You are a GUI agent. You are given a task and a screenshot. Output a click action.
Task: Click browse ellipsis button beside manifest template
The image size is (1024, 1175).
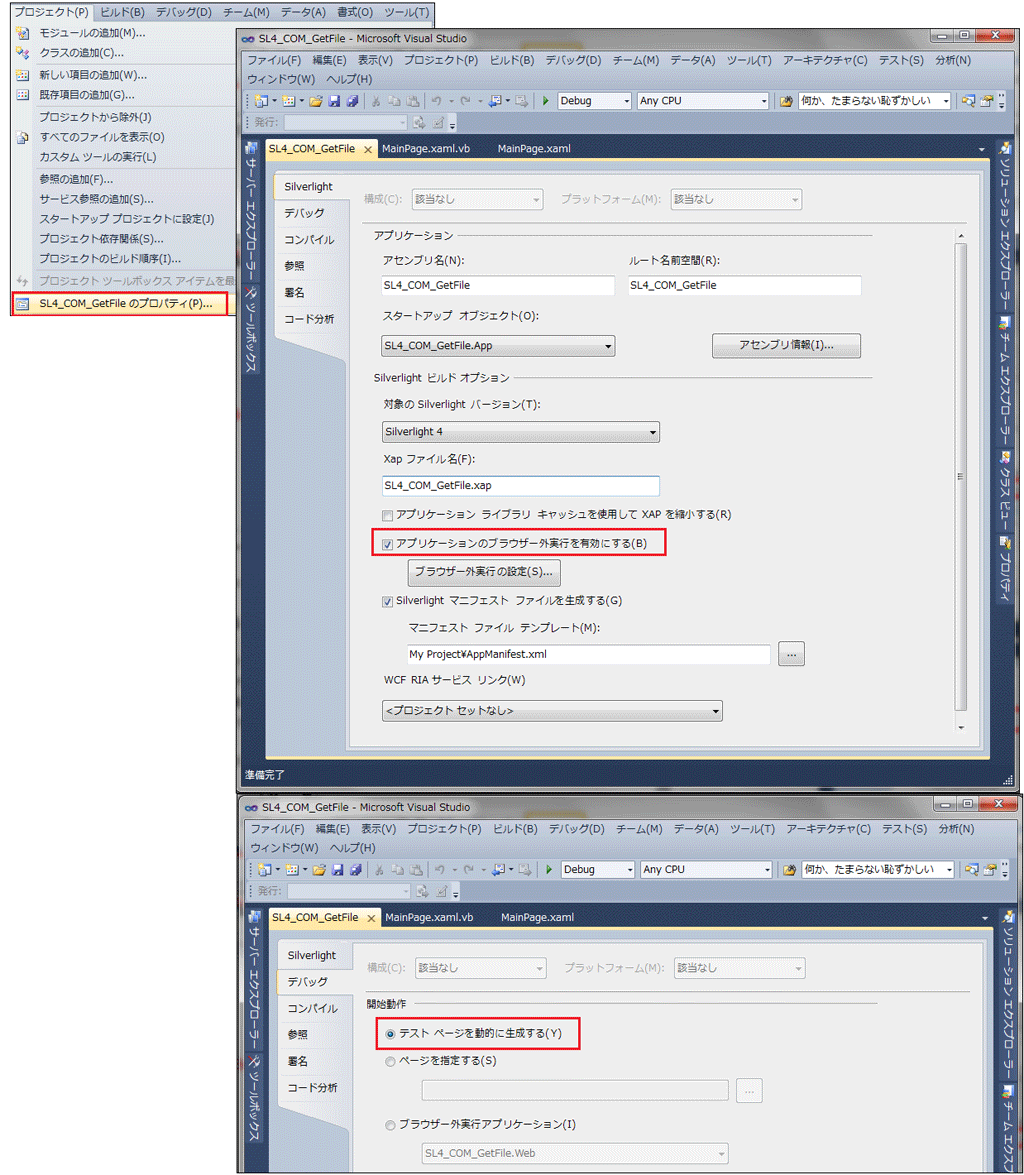tap(792, 655)
